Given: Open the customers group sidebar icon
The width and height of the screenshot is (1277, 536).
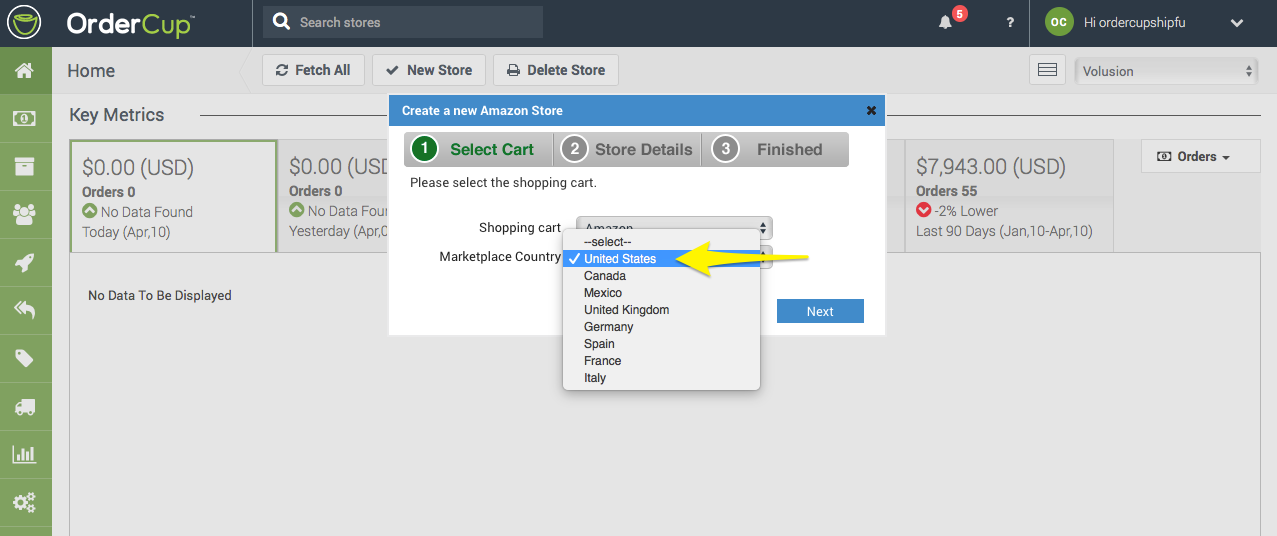Looking at the screenshot, I should pyautogui.click(x=25, y=215).
